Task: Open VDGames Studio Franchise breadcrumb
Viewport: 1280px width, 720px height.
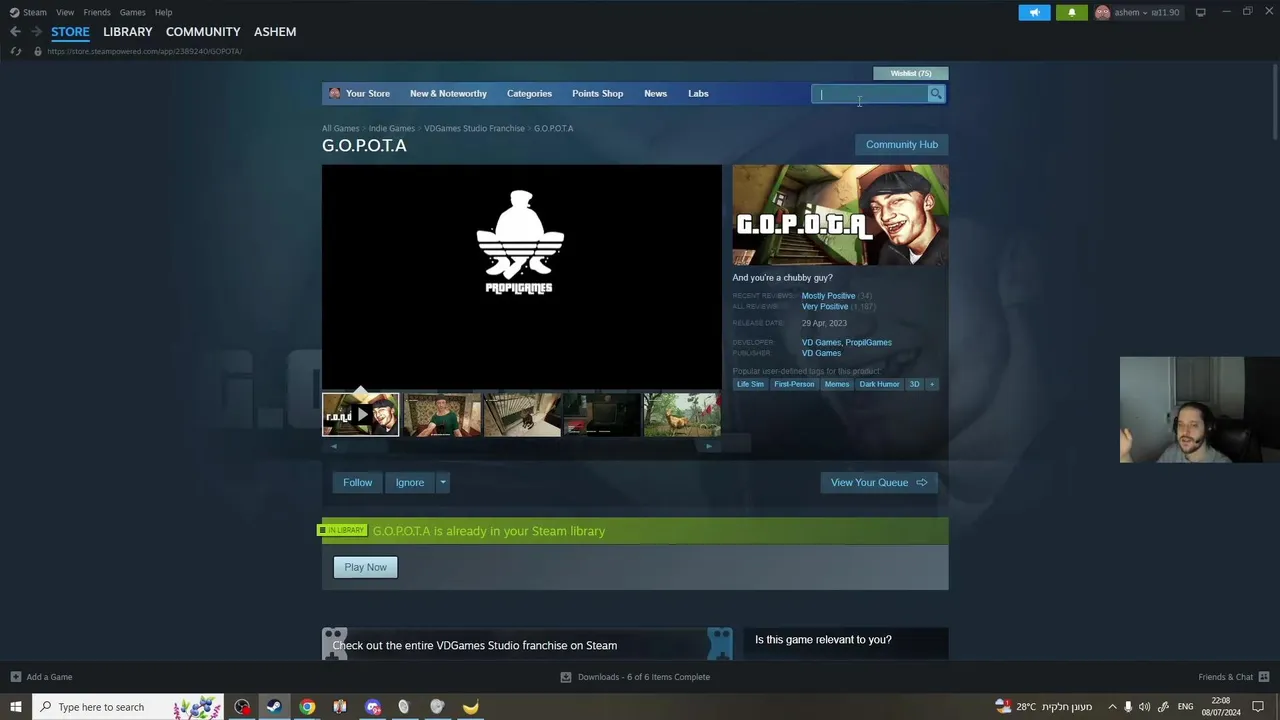Action: coord(474,128)
